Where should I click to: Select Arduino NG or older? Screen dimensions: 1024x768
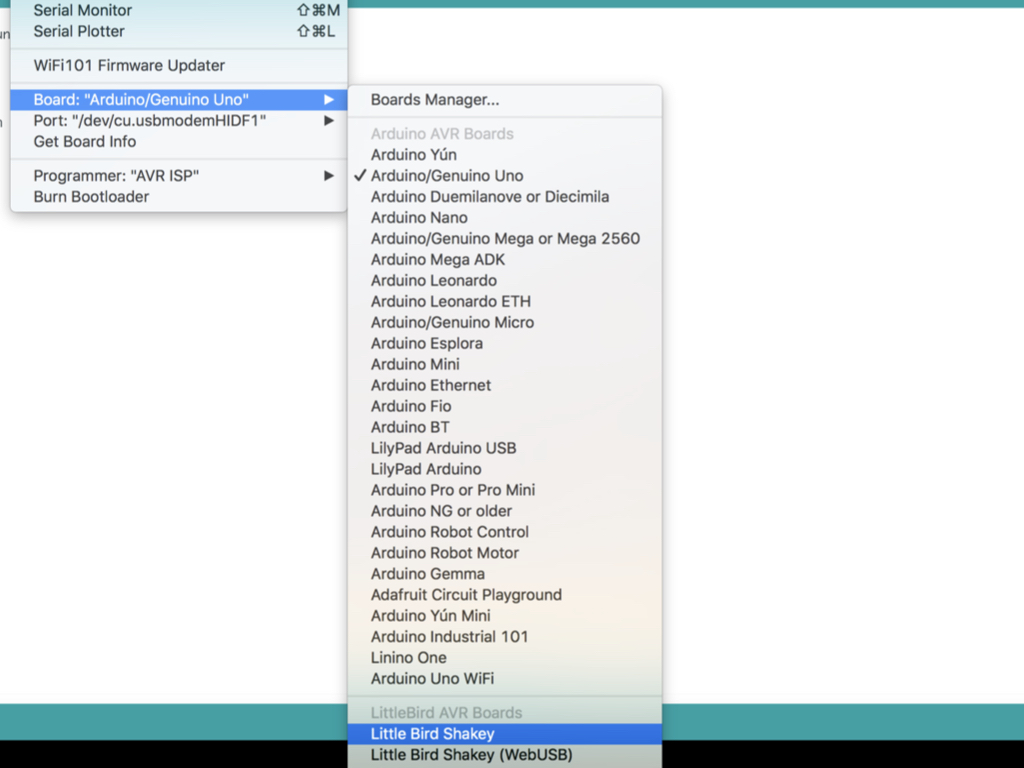click(505, 511)
